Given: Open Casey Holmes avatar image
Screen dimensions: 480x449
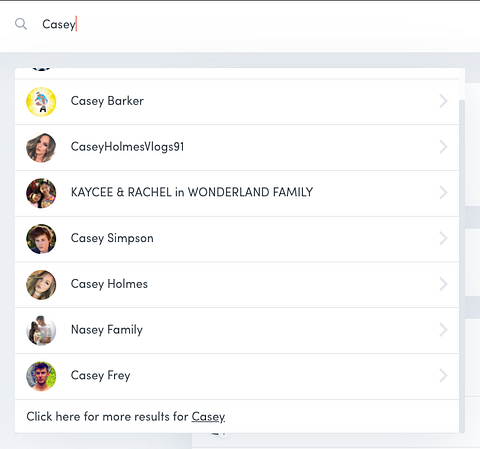Looking at the screenshot, I should point(41,285).
